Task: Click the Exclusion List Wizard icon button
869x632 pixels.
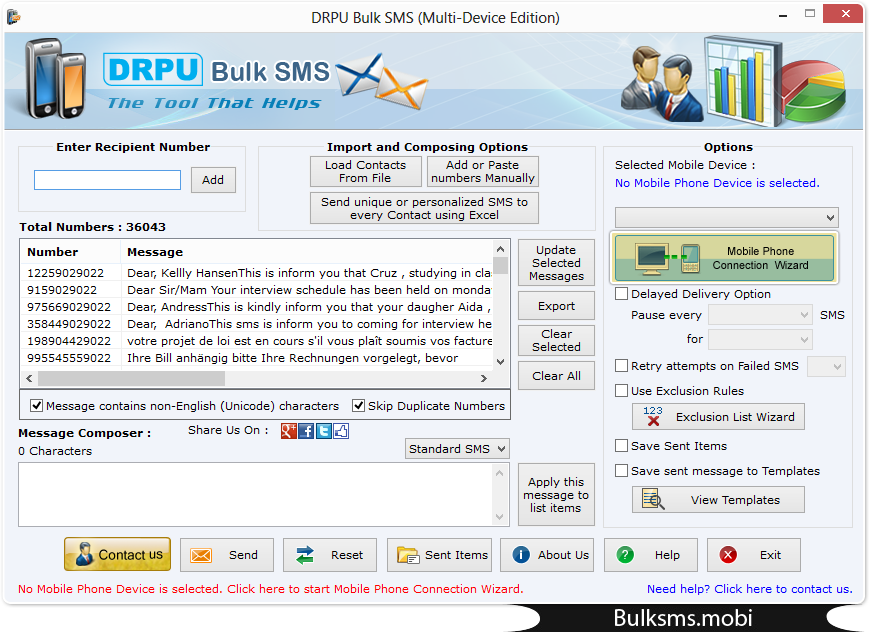Action: click(x=718, y=416)
